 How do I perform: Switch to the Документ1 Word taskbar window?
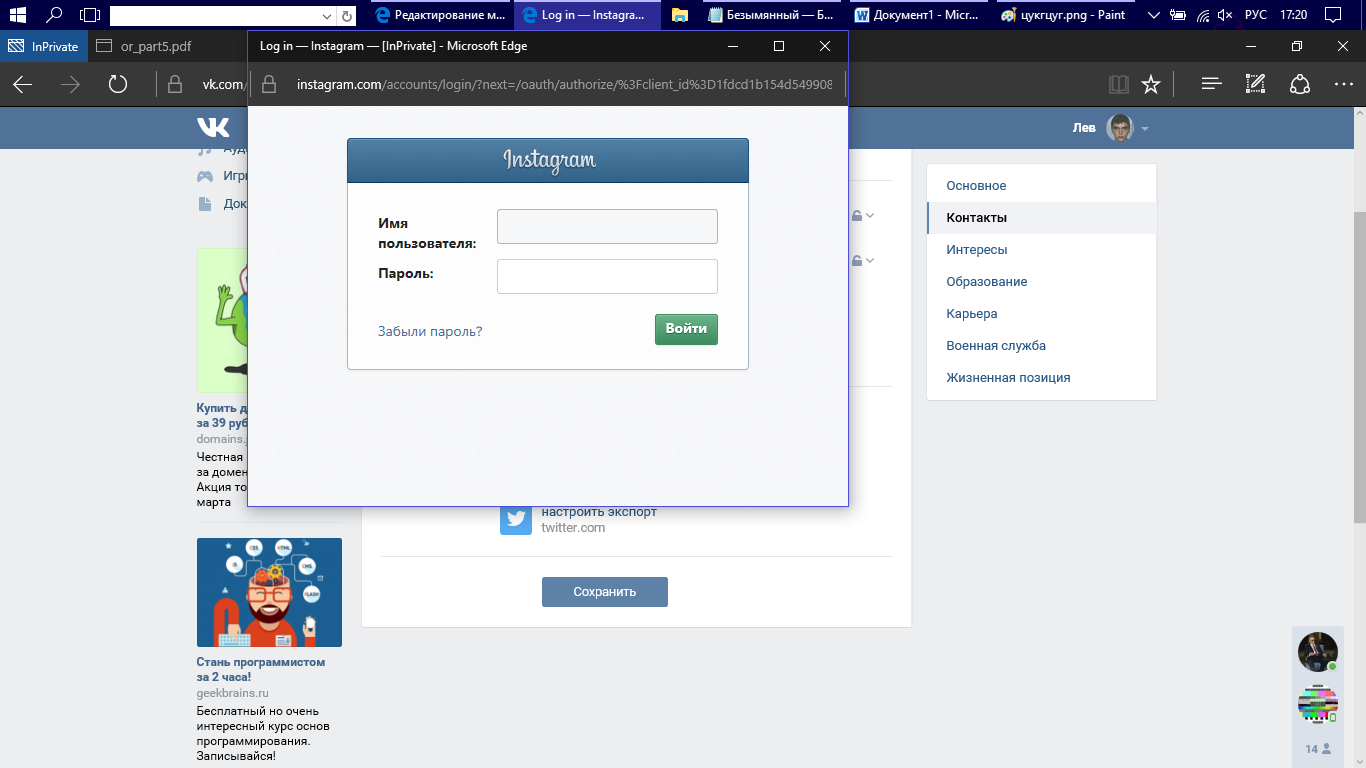click(918, 15)
